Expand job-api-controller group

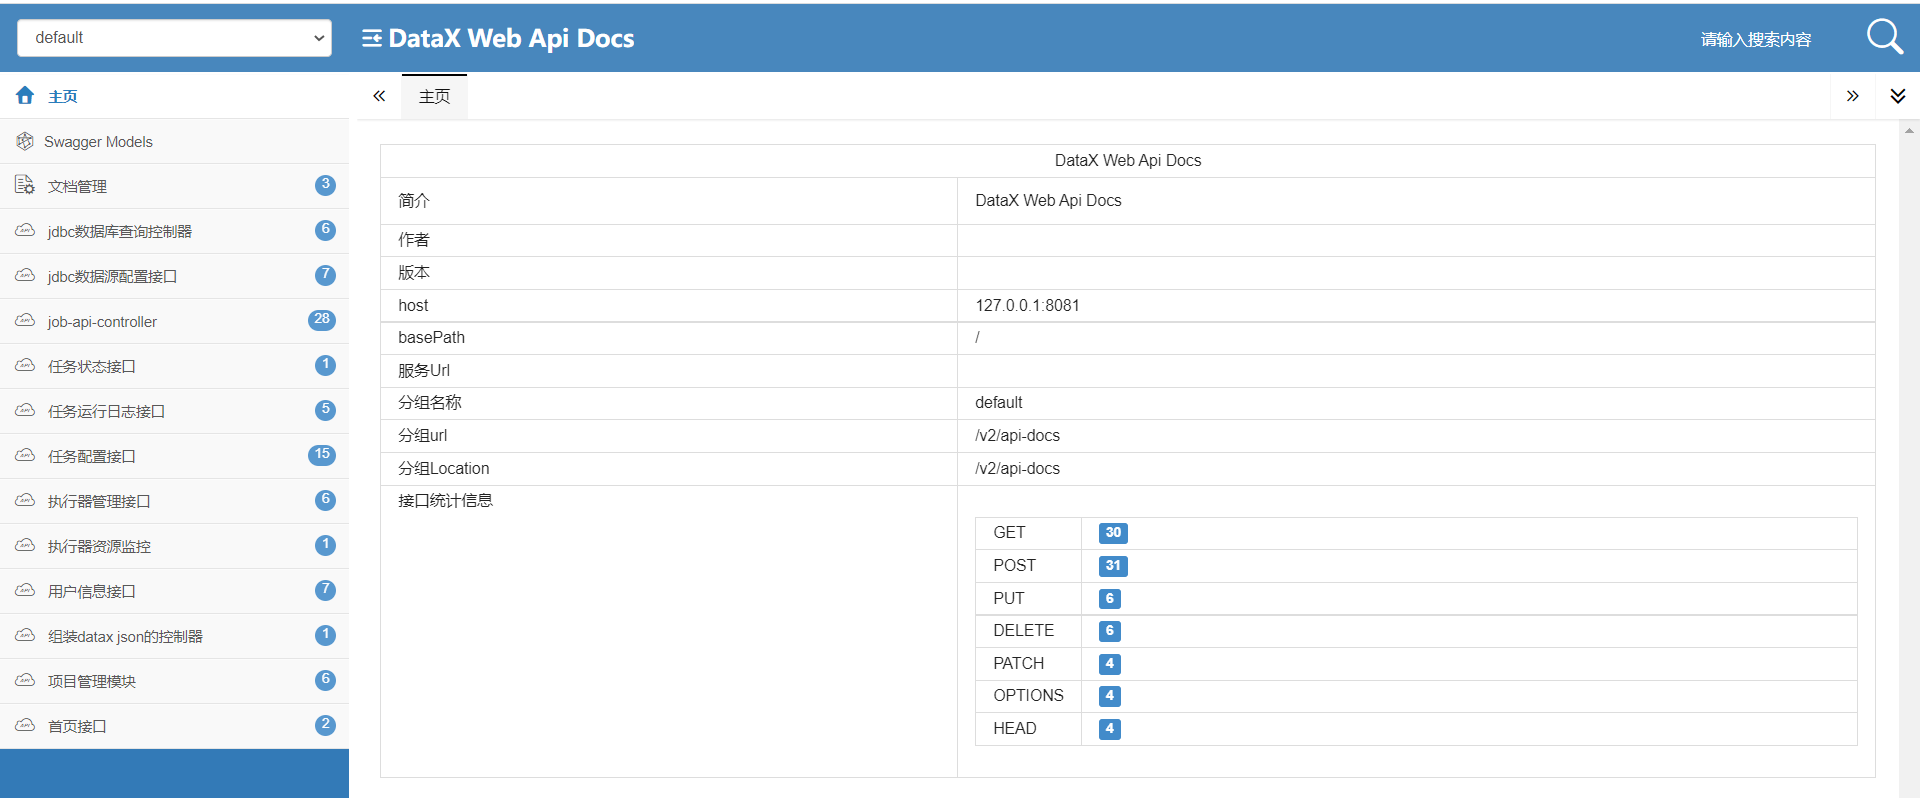174,321
